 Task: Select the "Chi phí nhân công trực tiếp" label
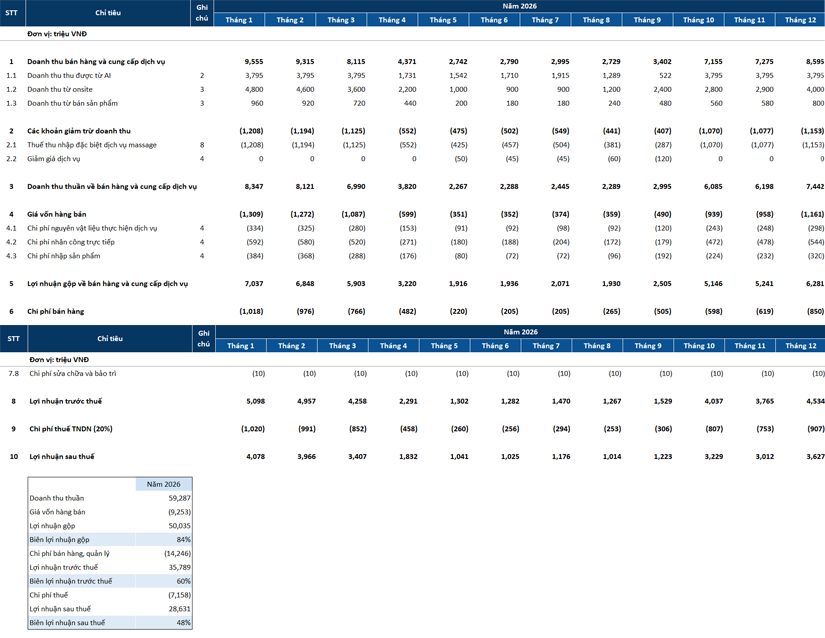[70, 242]
